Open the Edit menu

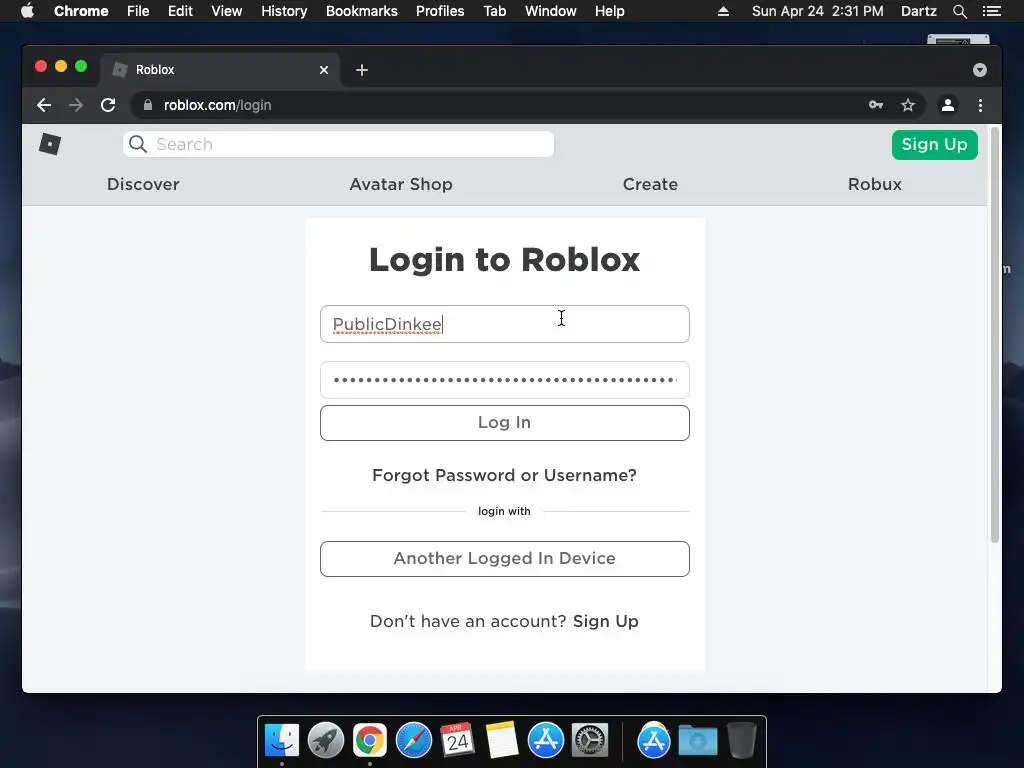coord(180,11)
